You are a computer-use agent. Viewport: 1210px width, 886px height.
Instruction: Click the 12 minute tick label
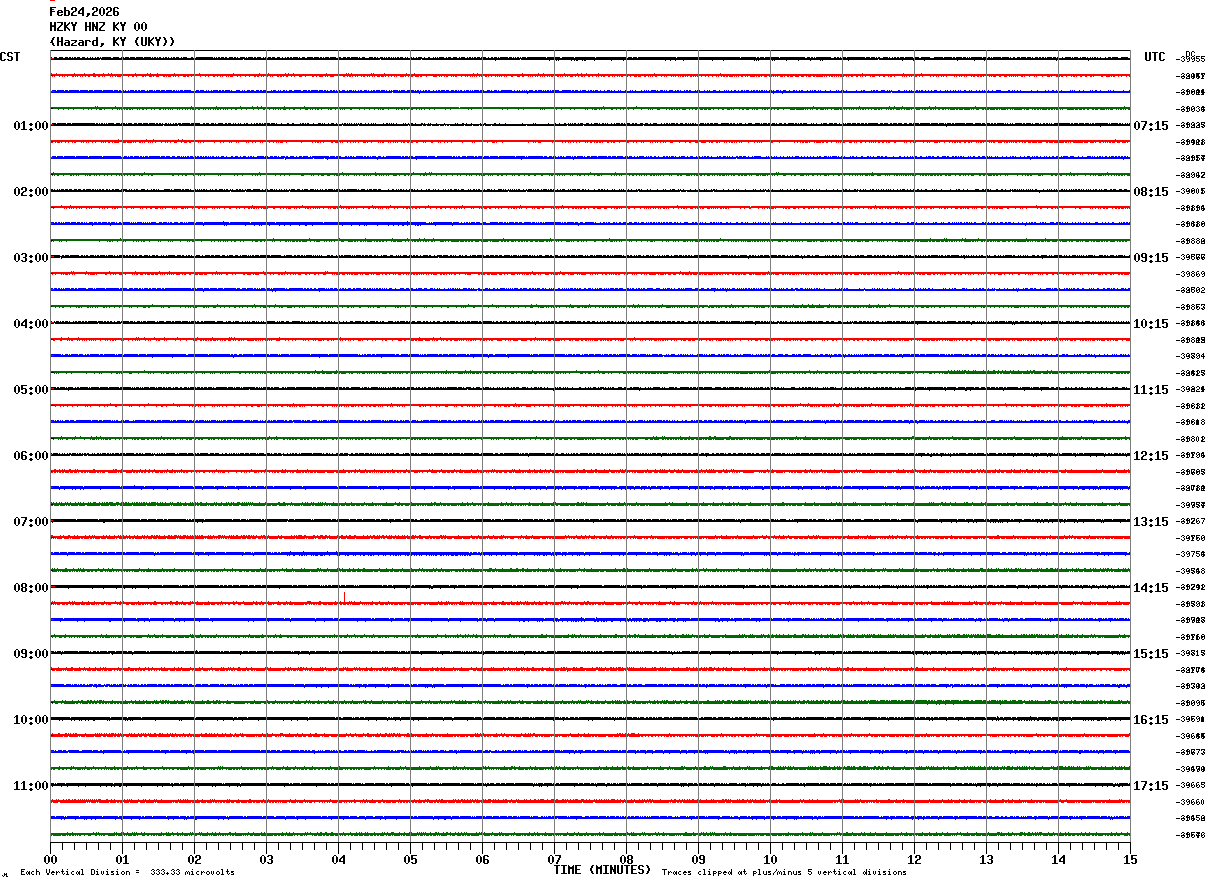click(914, 859)
